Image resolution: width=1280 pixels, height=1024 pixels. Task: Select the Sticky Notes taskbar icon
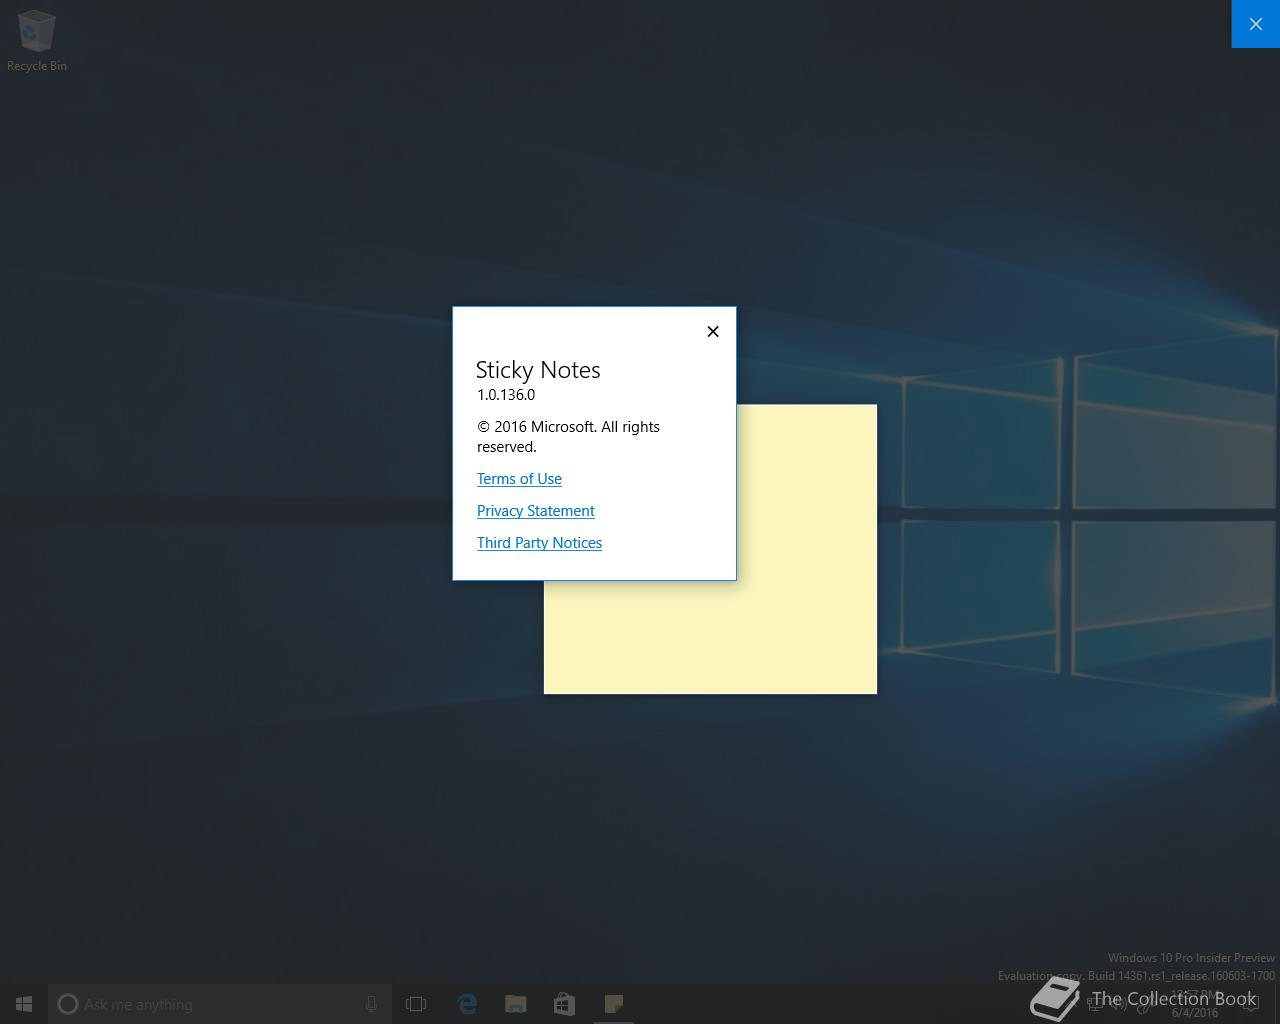click(x=614, y=1004)
